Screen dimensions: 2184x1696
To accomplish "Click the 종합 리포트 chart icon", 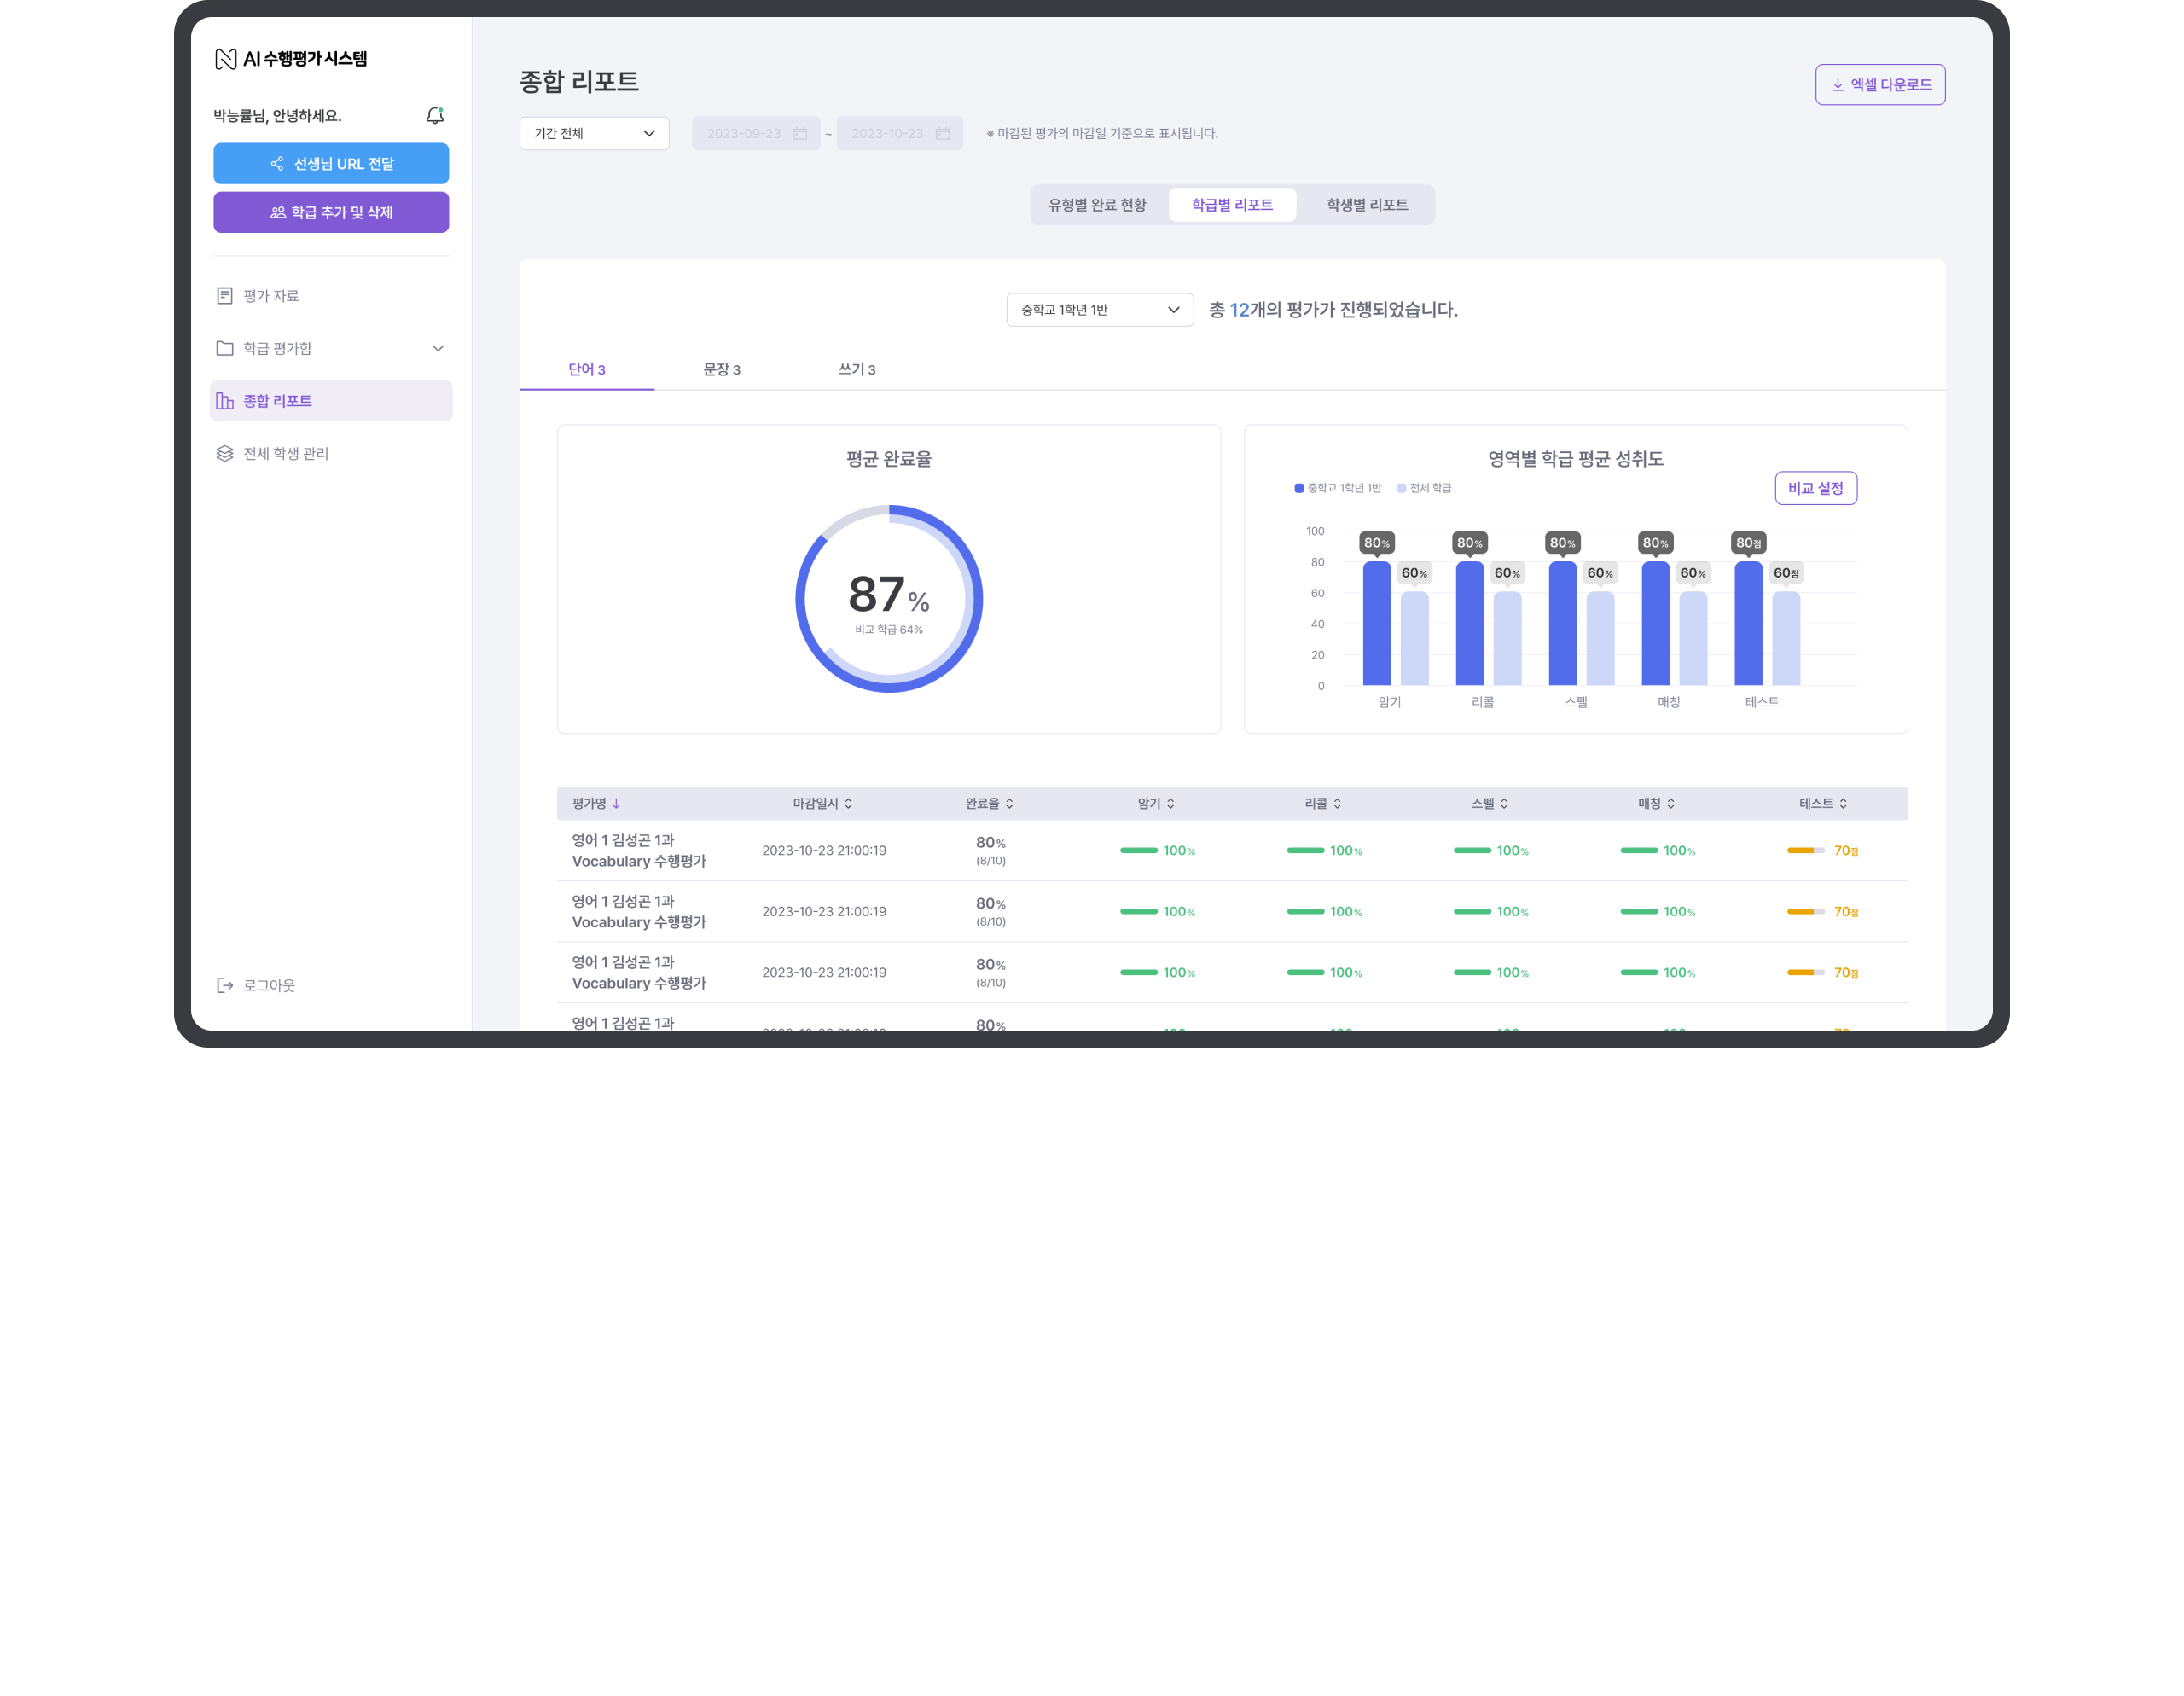I will point(225,401).
